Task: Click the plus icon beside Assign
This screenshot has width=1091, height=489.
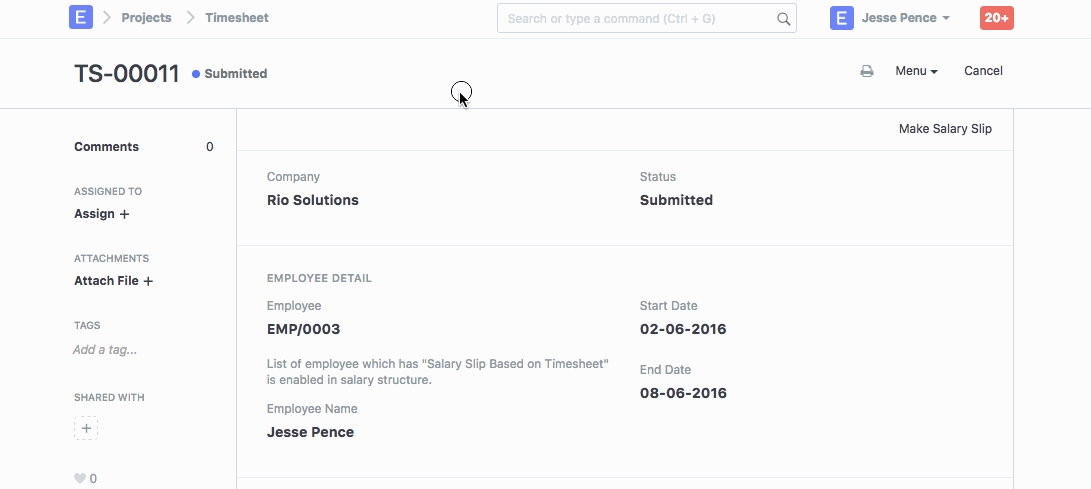Action: pyautogui.click(x=125, y=214)
